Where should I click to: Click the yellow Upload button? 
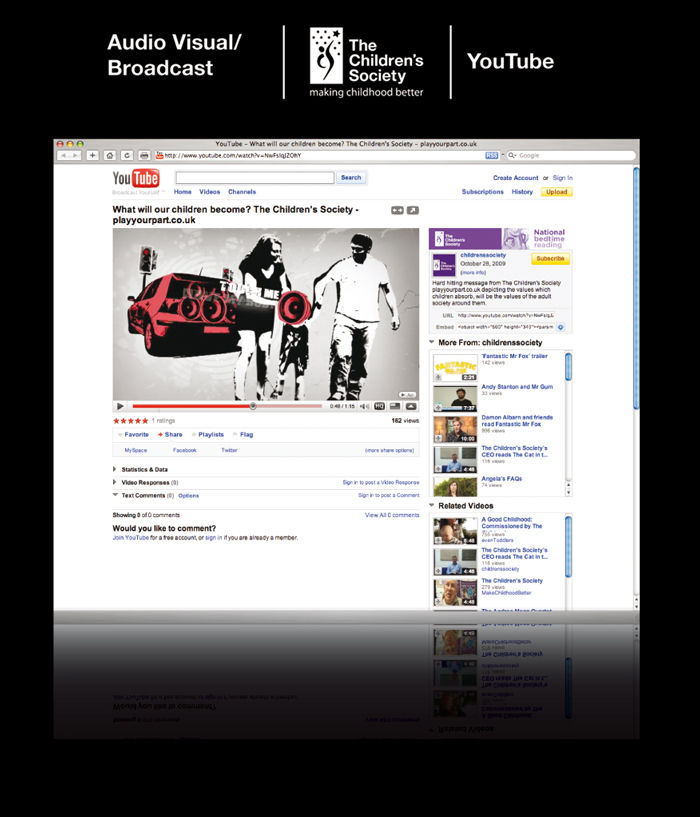(556, 192)
